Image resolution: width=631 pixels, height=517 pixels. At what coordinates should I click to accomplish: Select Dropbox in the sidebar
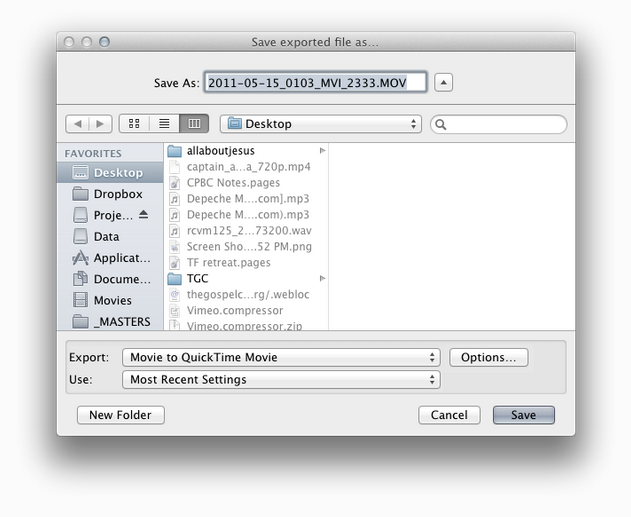110,194
